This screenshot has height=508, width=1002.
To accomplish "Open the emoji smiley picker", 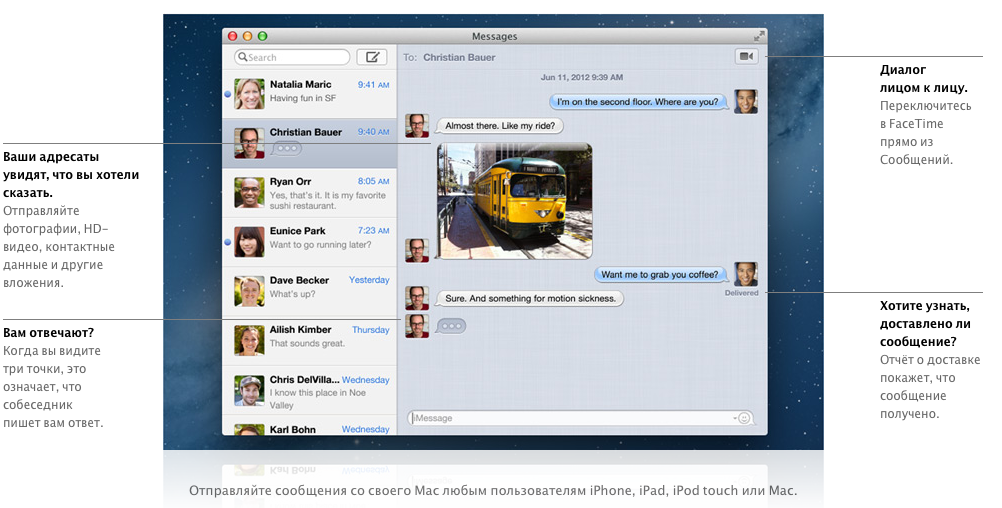I will click(744, 418).
